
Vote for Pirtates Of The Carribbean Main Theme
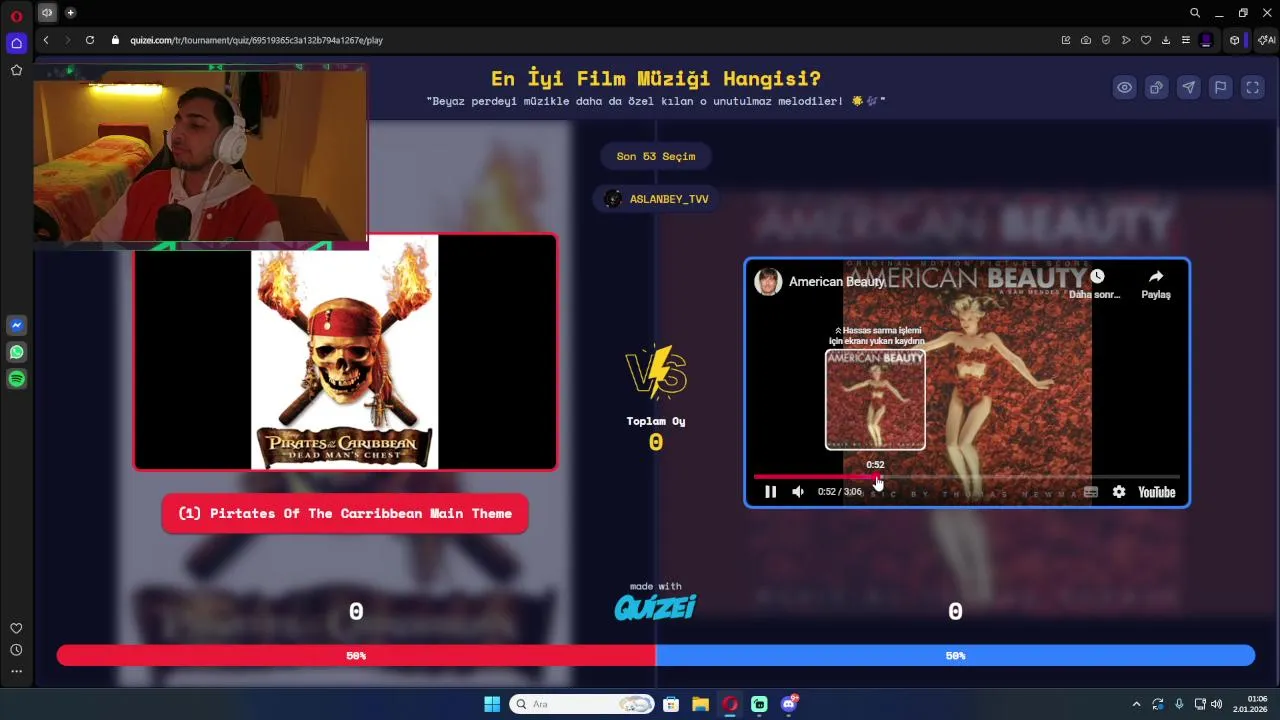pyautogui.click(x=345, y=513)
